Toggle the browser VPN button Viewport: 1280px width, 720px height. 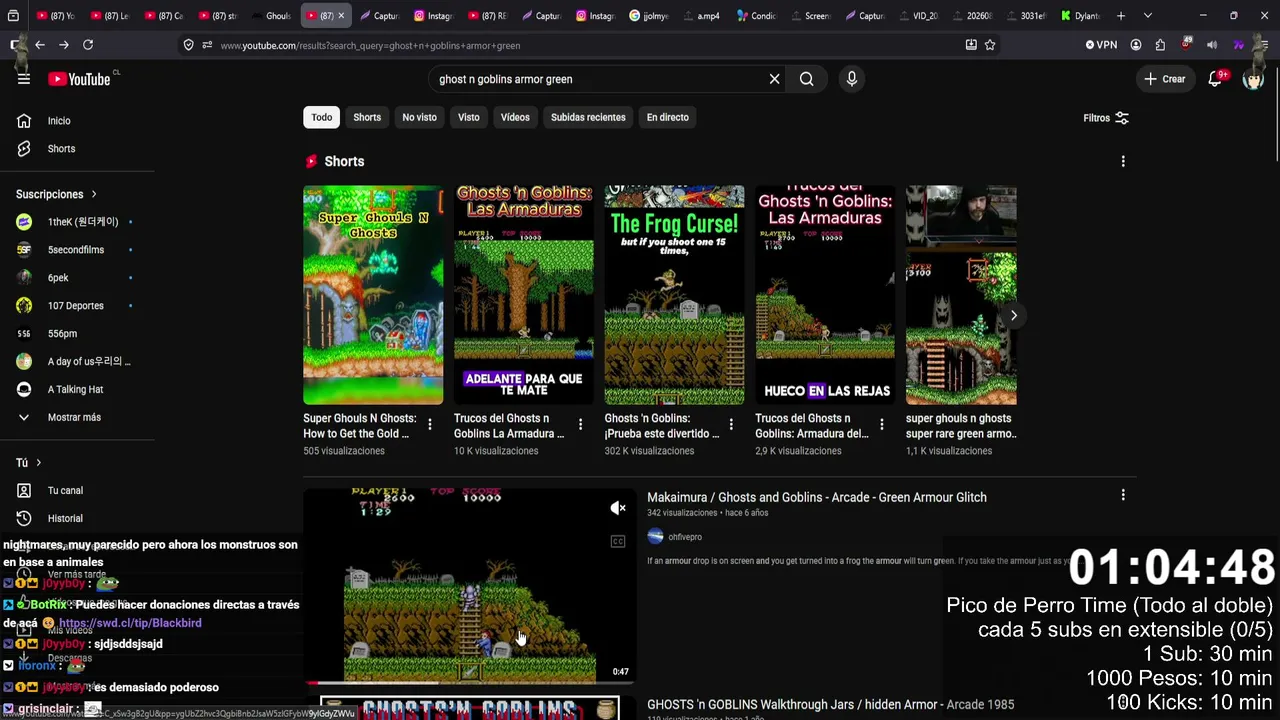[x=1101, y=45]
